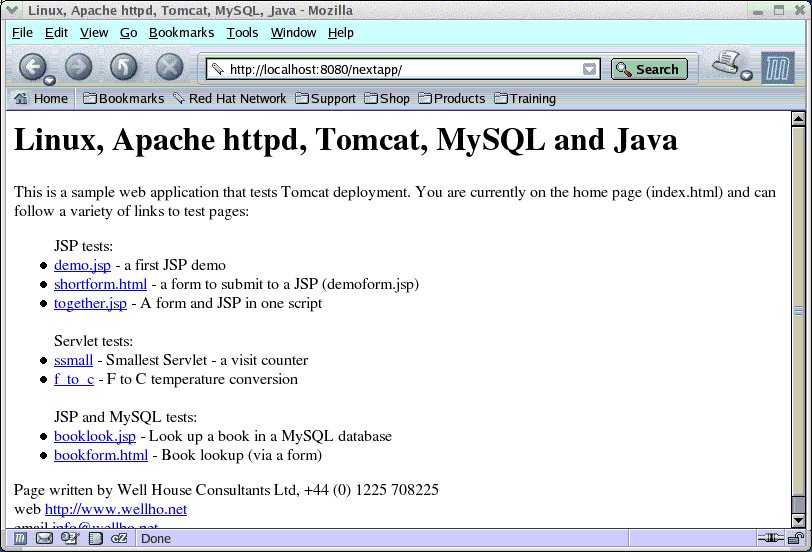Click the scrollbar down arrow
Screen dimensions: 812x552
coord(799,520)
